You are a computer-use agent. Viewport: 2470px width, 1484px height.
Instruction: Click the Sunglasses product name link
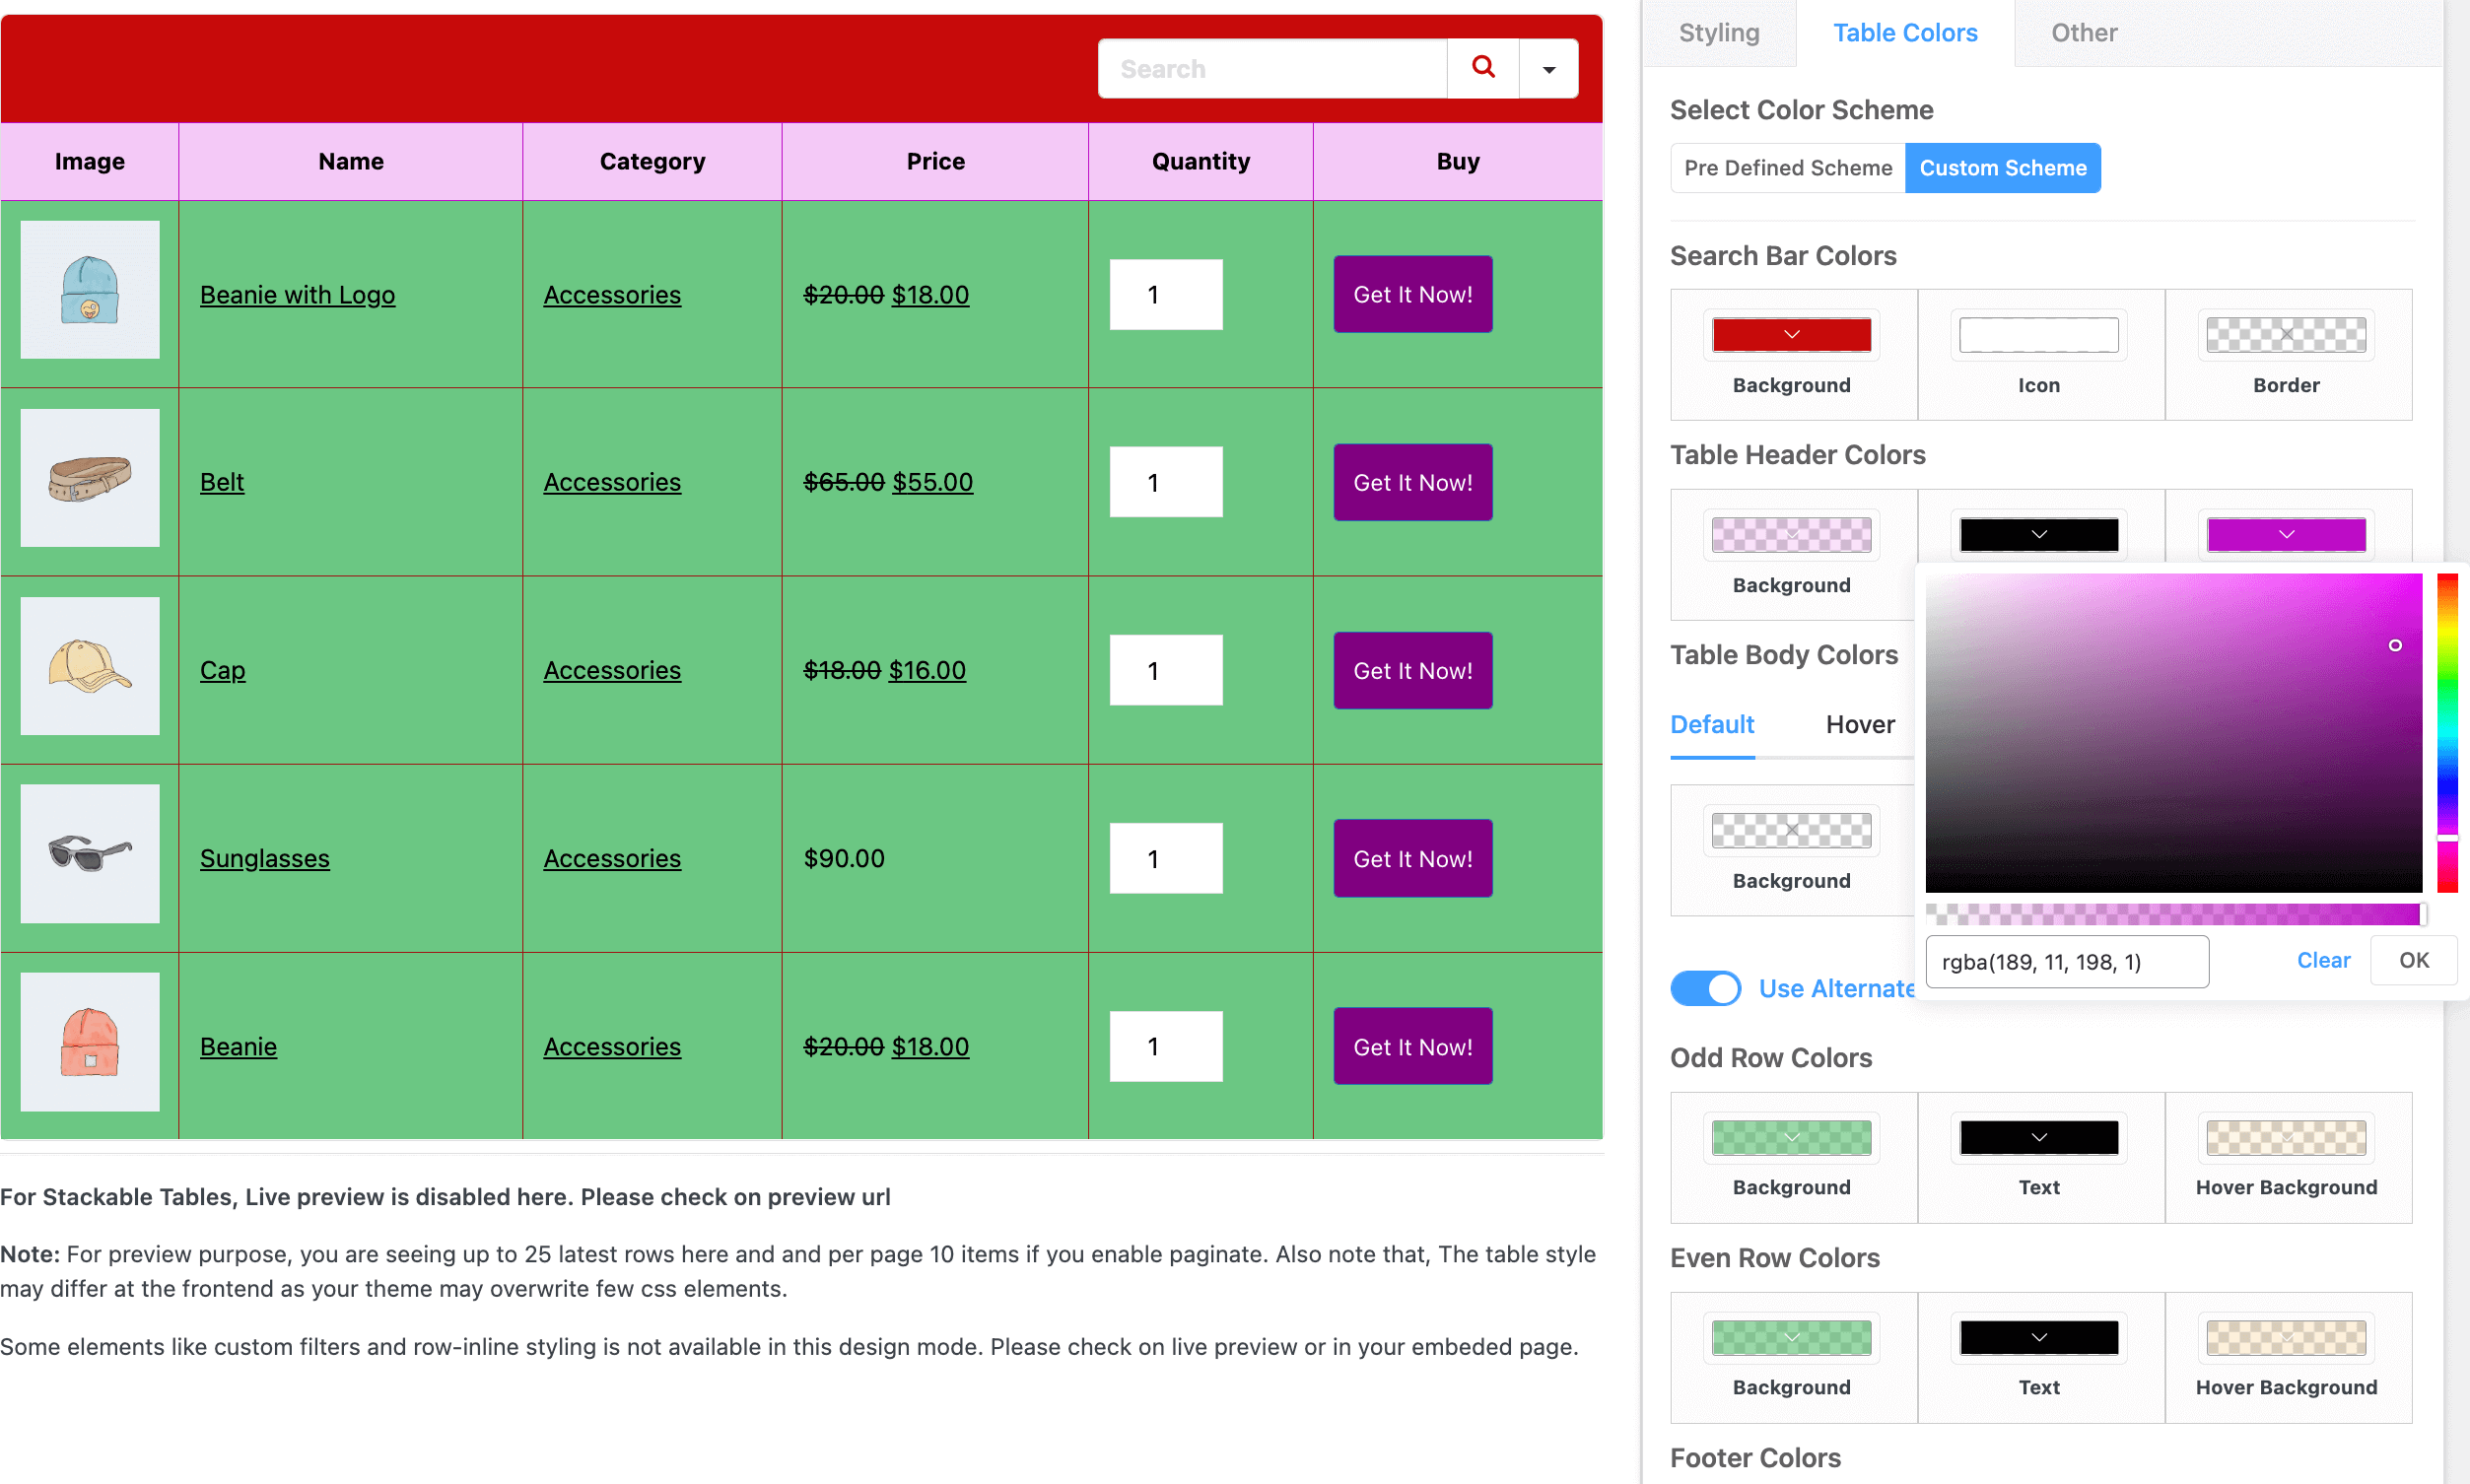pos(264,857)
